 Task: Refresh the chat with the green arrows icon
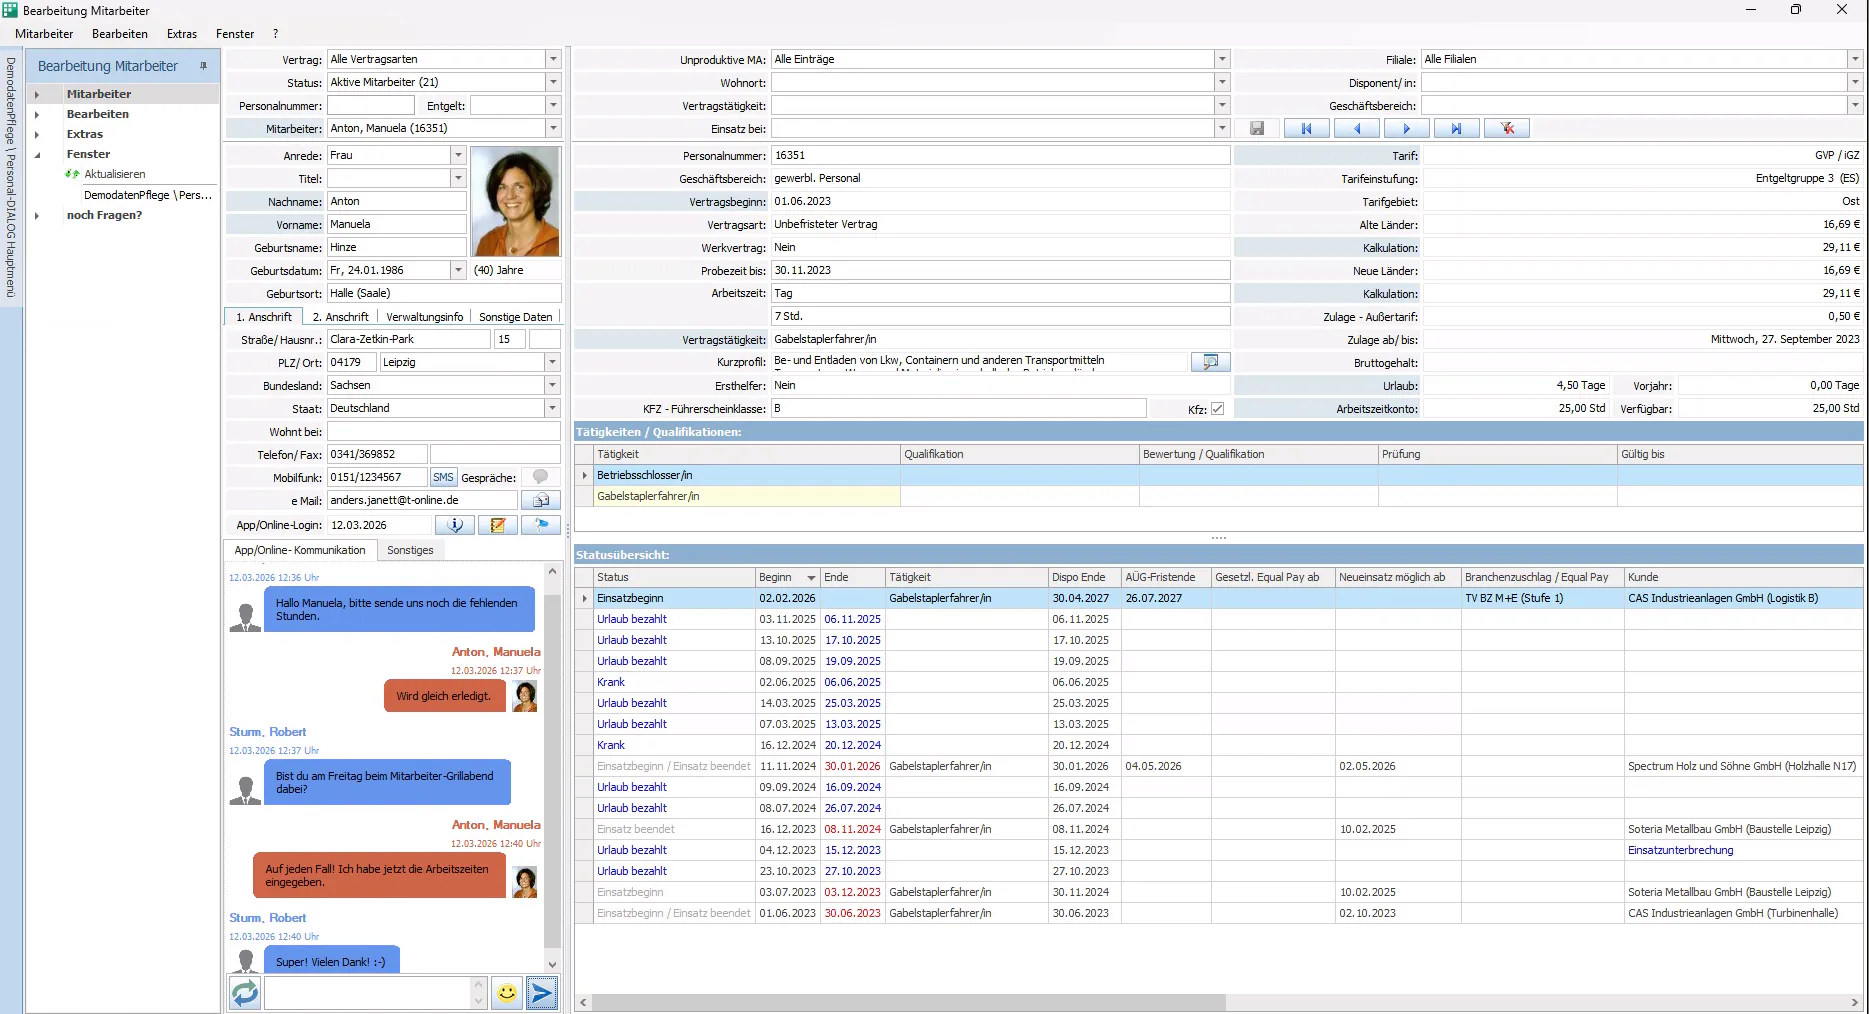tap(245, 993)
